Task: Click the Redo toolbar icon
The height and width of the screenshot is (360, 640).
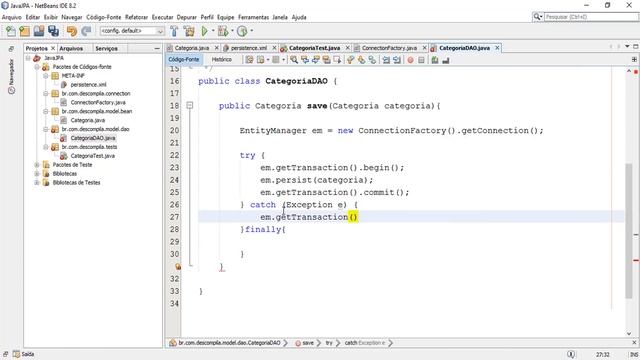Action: (x=86, y=31)
